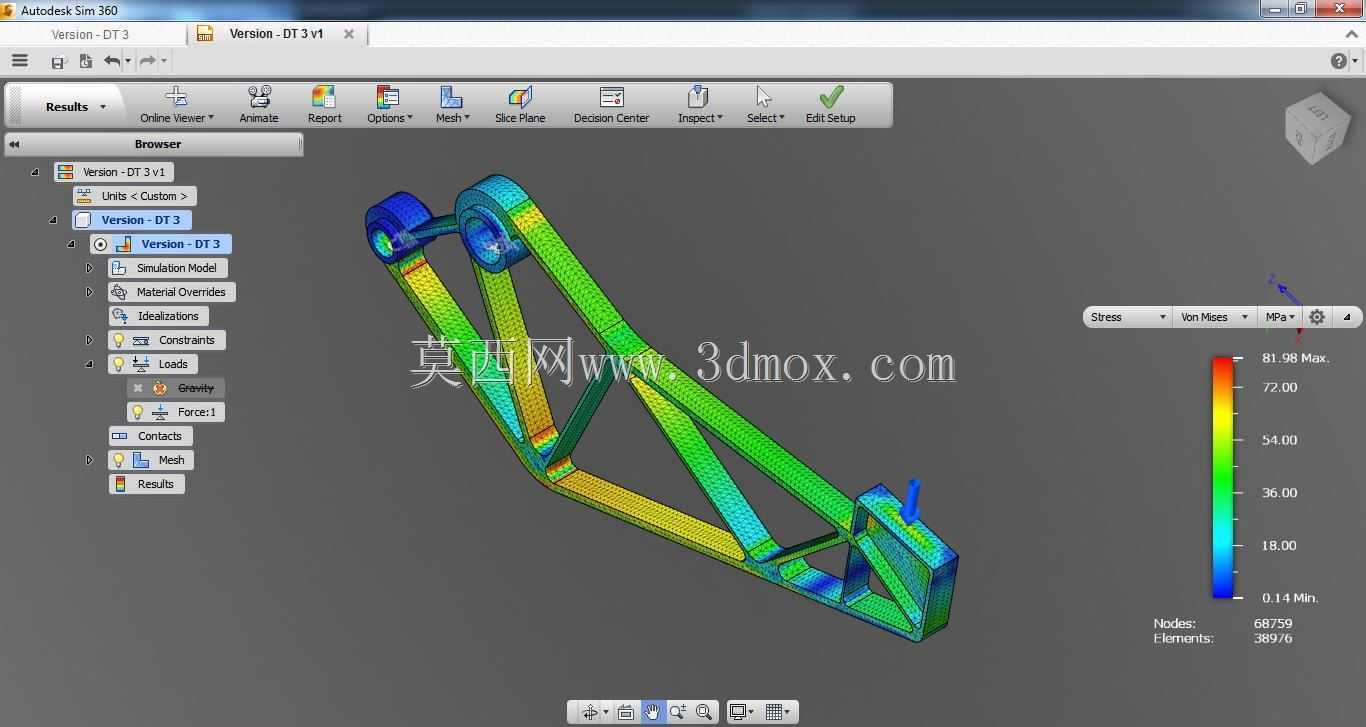Select the Force:1 load item
Image resolution: width=1366 pixels, height=727 pixels.
click(x=176, y=412)
